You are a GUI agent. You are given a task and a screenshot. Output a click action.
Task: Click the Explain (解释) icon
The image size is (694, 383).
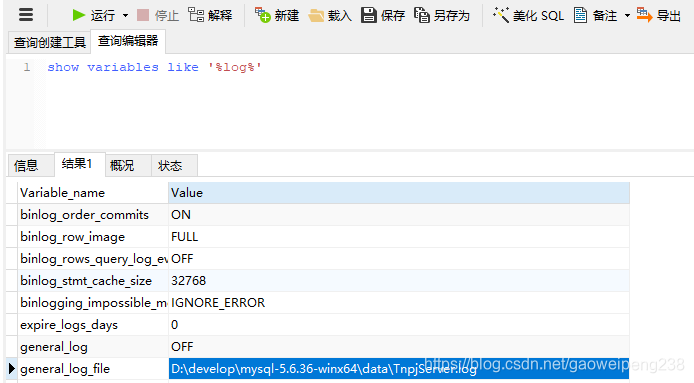coord(196,15)
